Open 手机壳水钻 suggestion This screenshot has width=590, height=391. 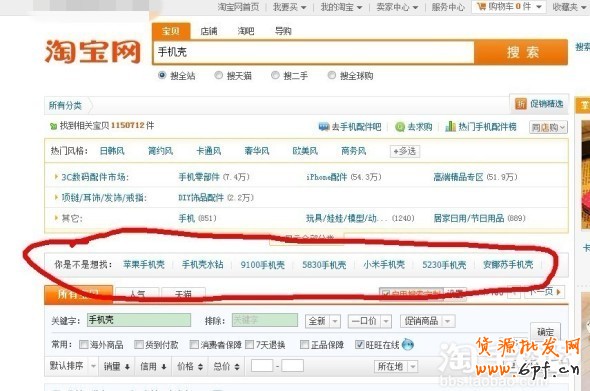point(203,265)
